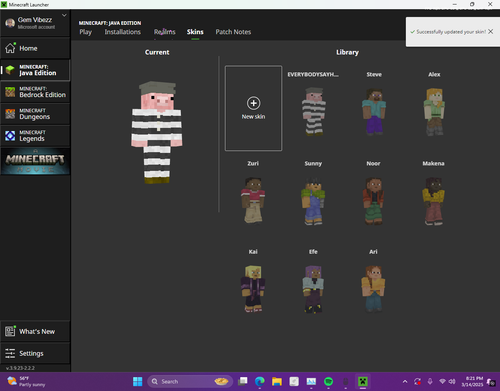
Task: Click the current pig prisoner skin preview
Action: pos(157,133)
